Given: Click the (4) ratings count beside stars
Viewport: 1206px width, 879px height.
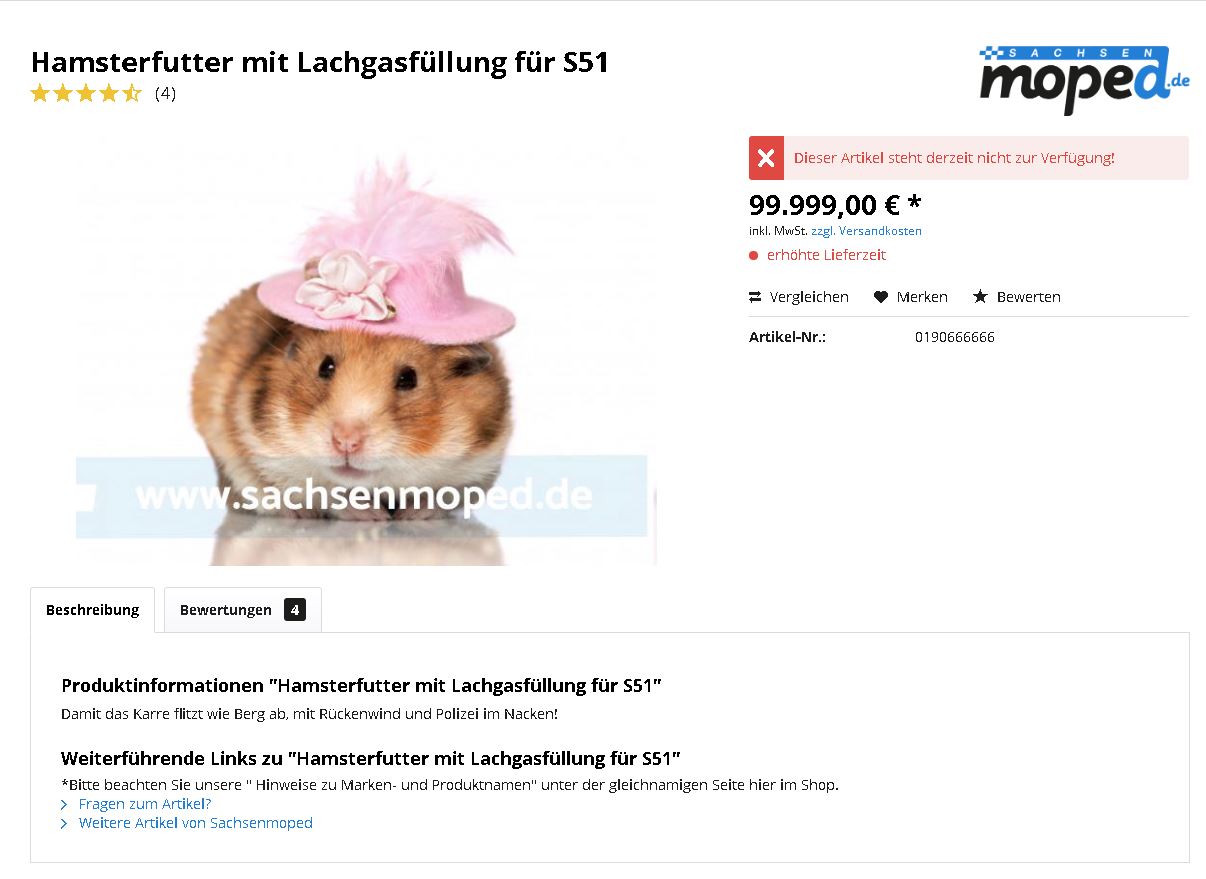Looking at the screenshot, I should point(165,94).
